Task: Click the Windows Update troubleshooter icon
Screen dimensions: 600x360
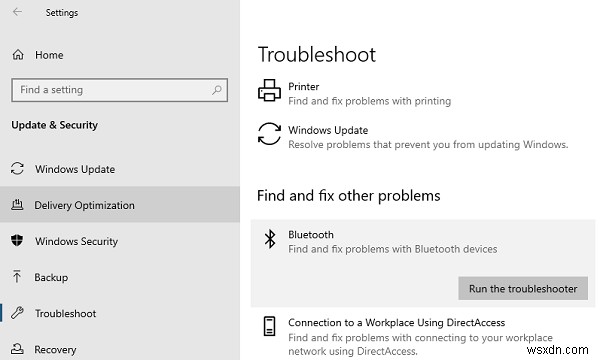Action: 269,134
